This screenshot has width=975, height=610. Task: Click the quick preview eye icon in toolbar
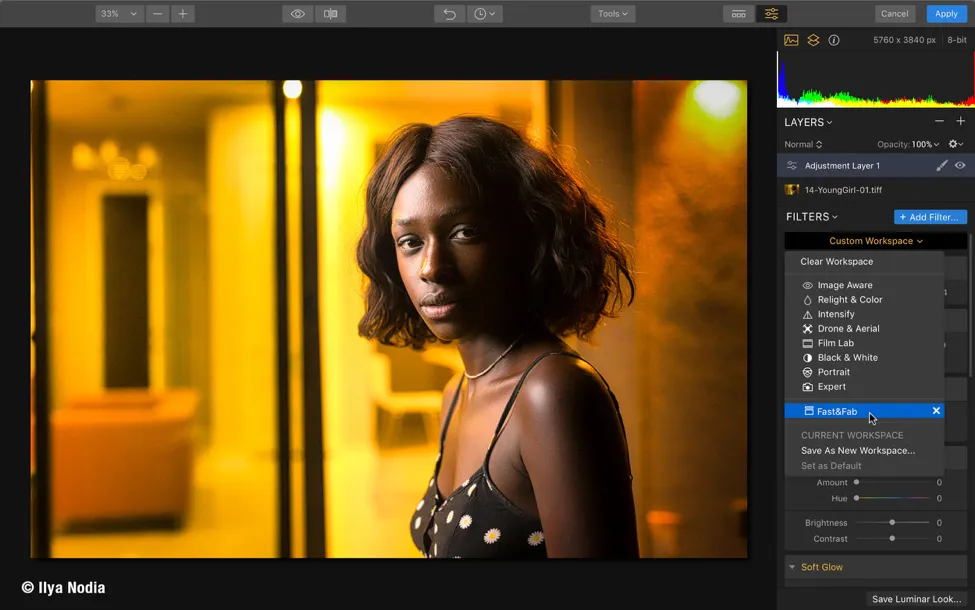coord(297,14)
